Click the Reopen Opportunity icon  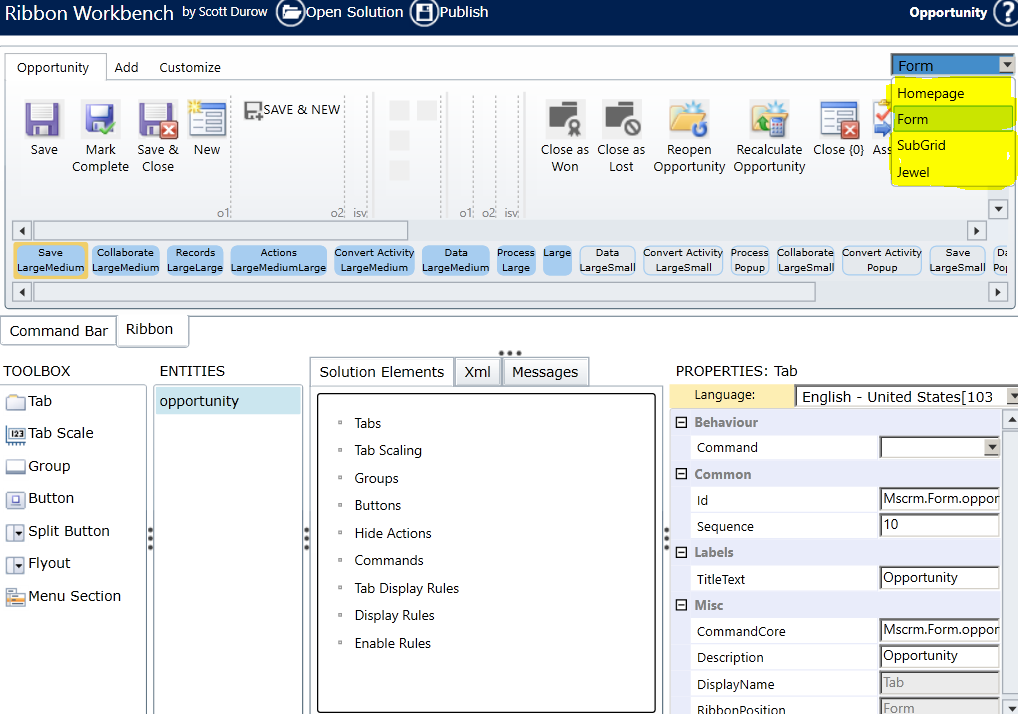point(688,118)
